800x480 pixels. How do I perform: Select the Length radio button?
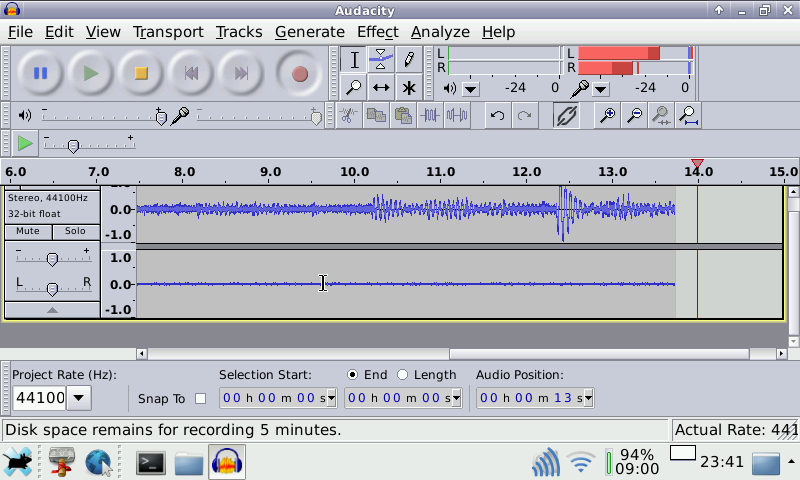click(403, 375)
